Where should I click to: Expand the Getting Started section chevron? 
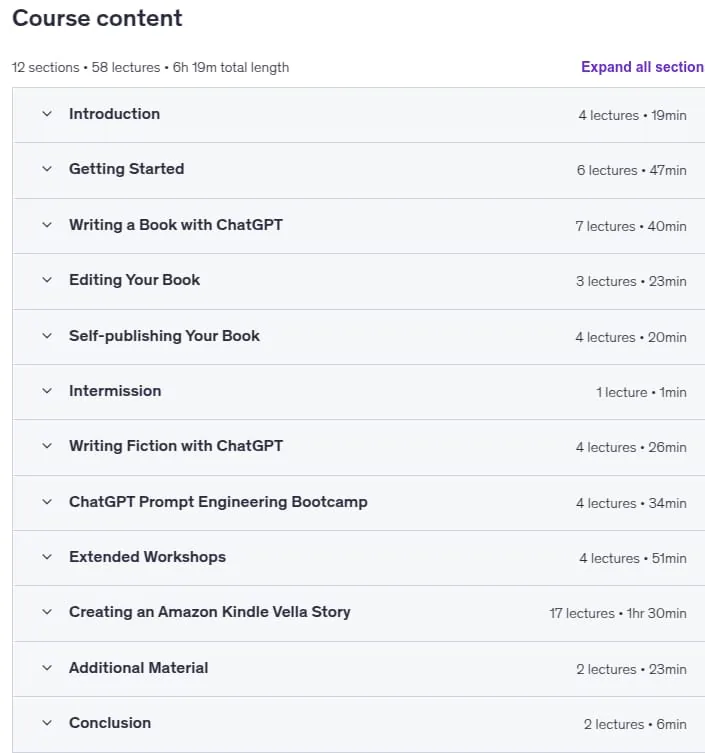47,169
